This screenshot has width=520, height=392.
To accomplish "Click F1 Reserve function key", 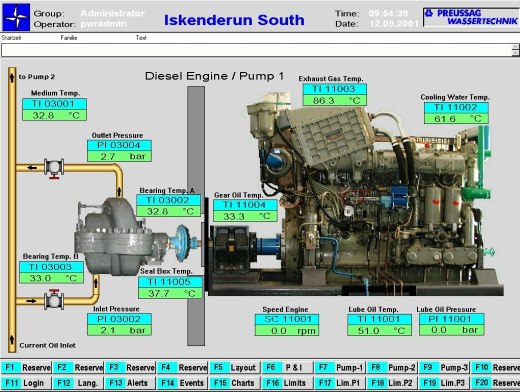I will click(x=26, y=367).
